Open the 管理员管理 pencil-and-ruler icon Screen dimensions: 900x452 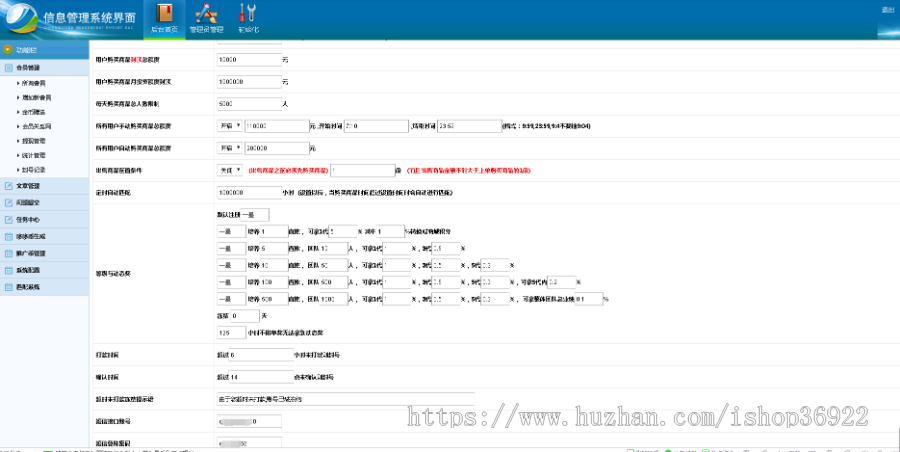point(206,13)
